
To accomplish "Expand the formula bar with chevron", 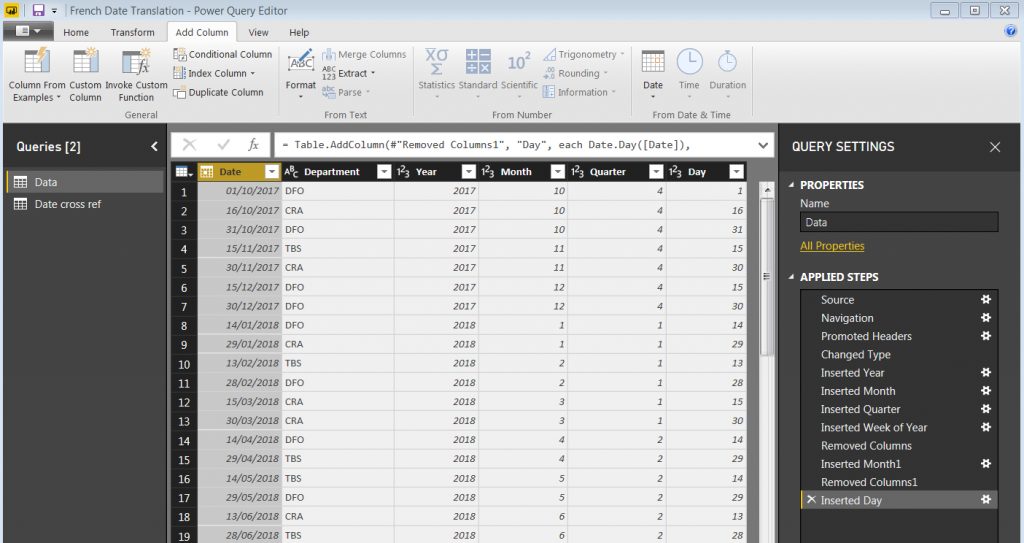I will tap(763, 145).
